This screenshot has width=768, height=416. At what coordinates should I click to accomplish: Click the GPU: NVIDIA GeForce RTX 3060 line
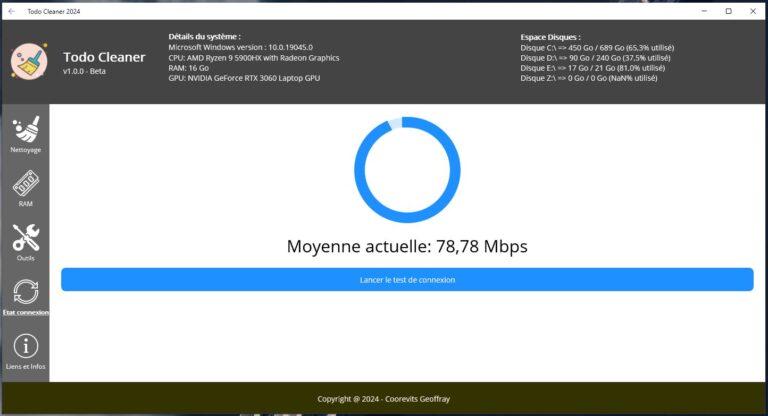click(x=244, y=78)
